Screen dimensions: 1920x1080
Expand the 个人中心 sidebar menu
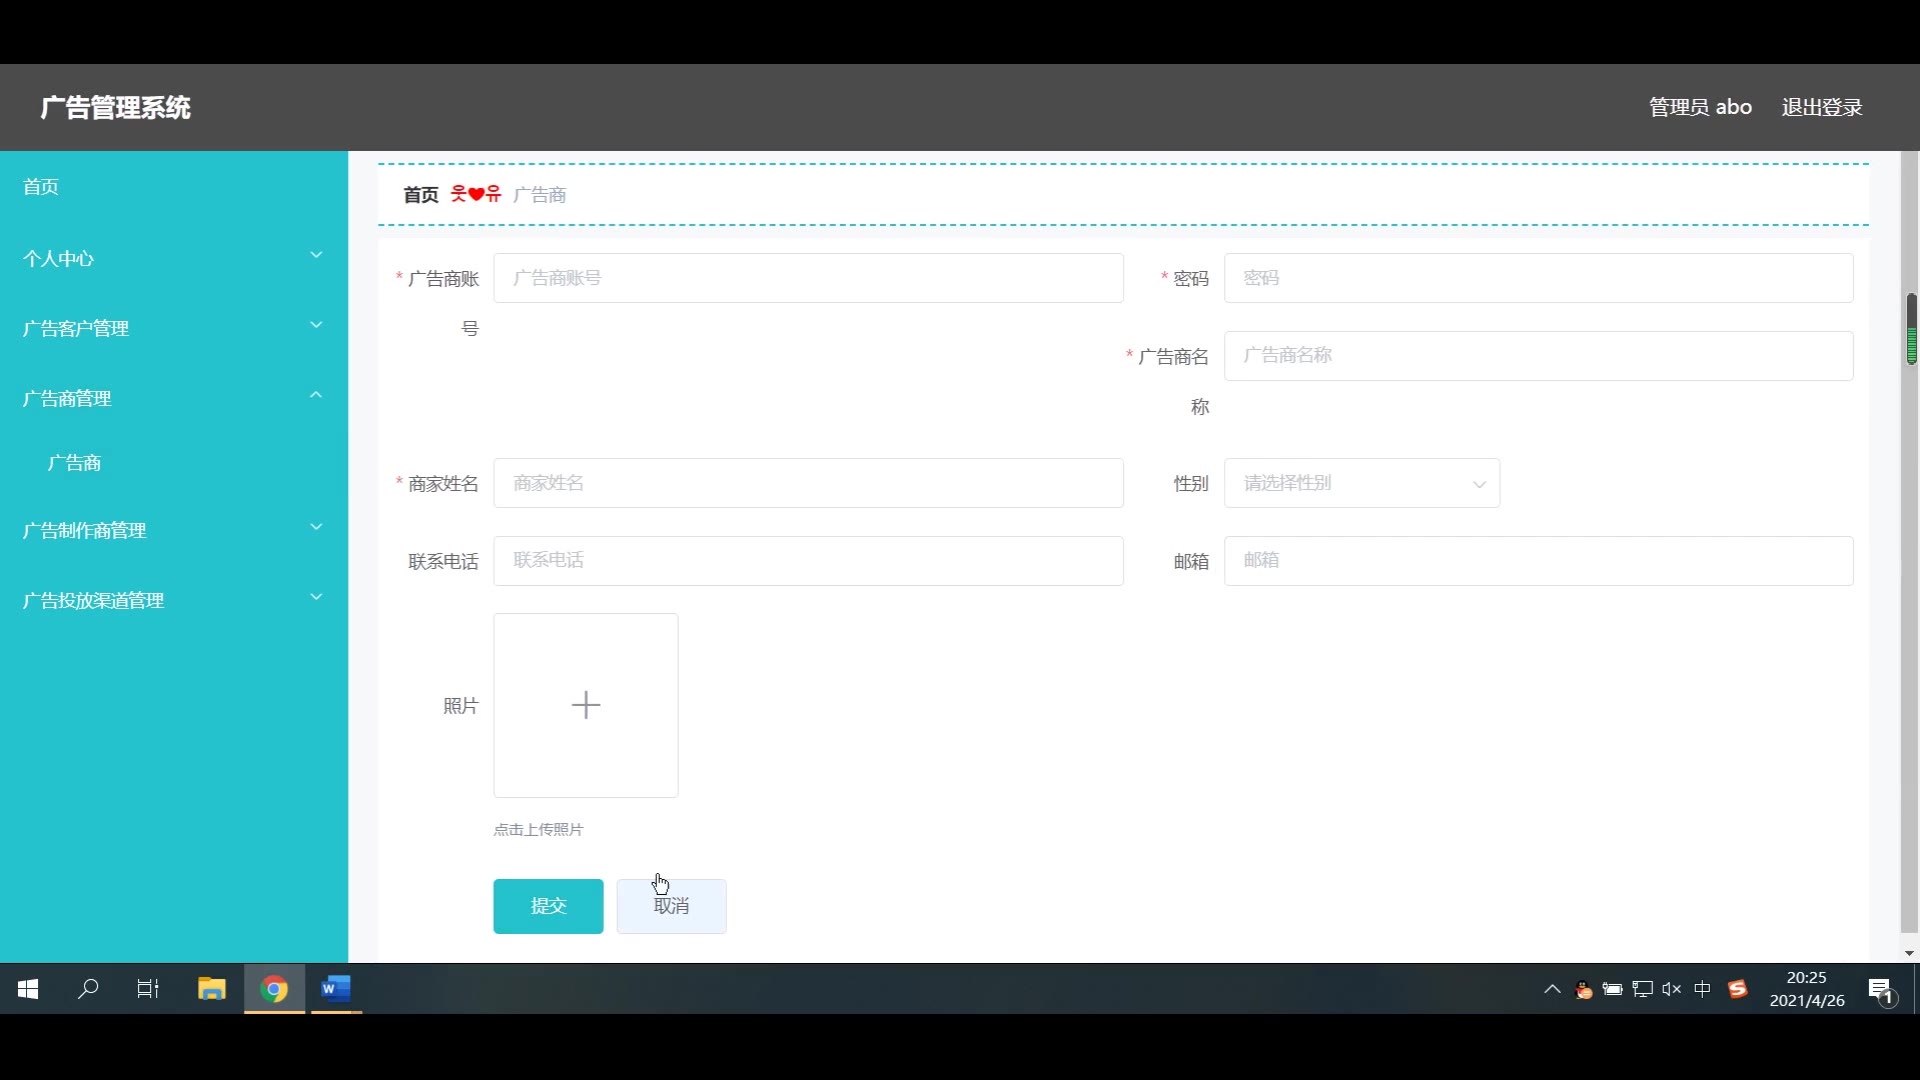click(173, 258)
